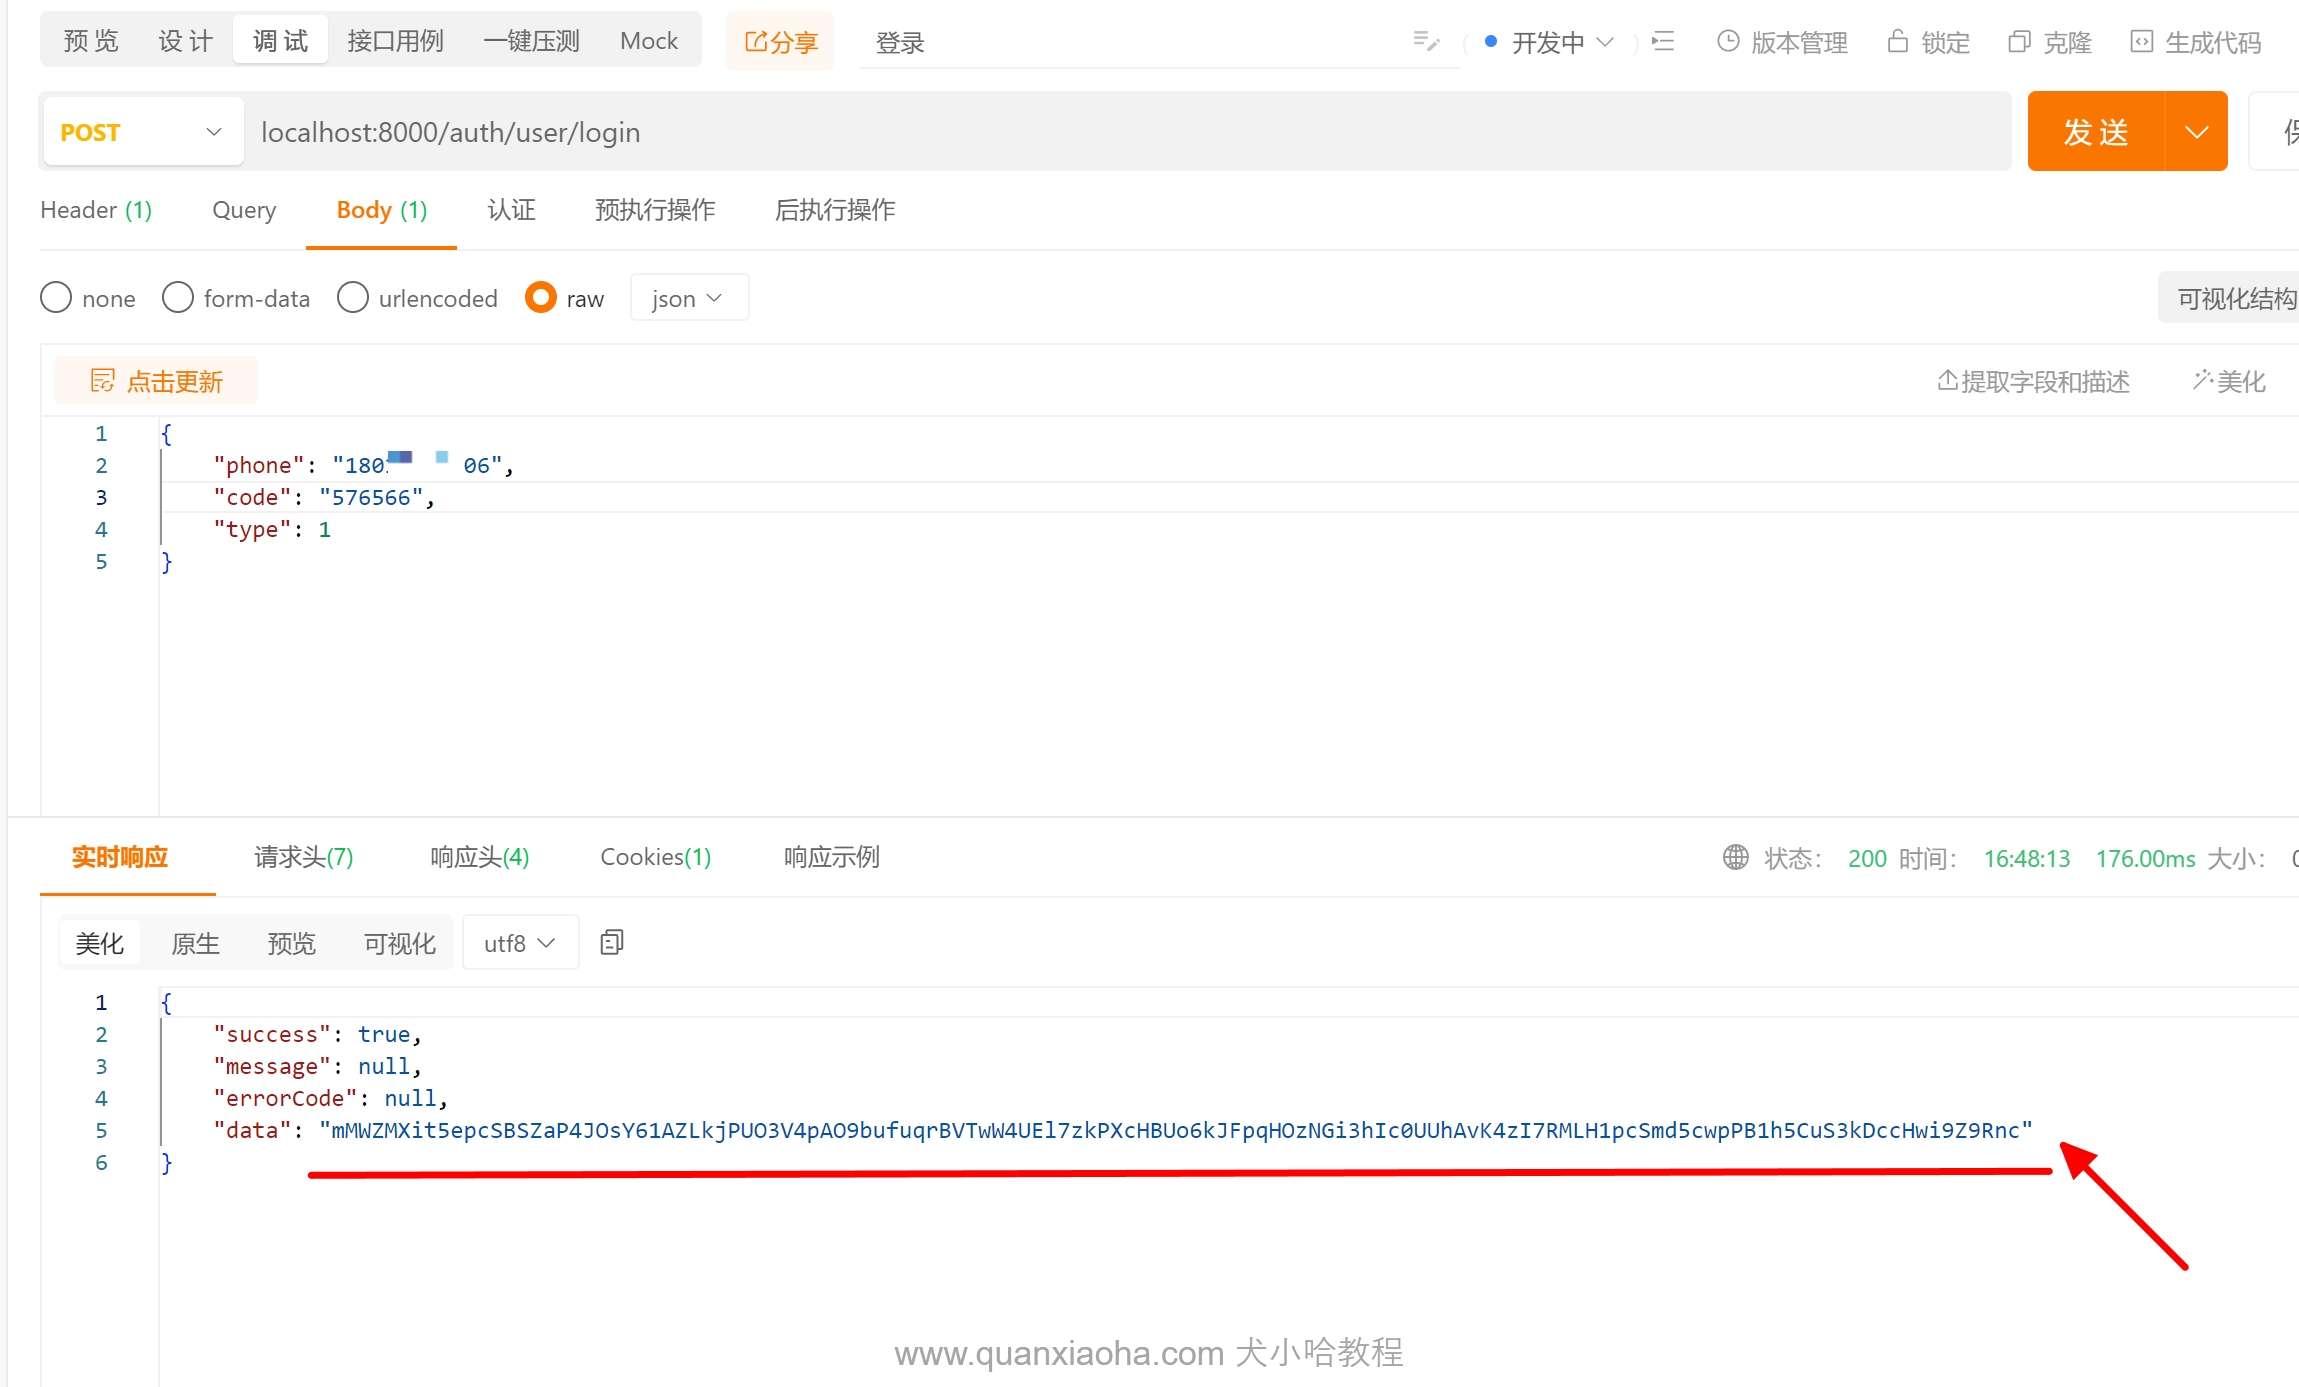Click the request URL input field
This screenshot has width=2299, height=1387.
point(1120,132)
